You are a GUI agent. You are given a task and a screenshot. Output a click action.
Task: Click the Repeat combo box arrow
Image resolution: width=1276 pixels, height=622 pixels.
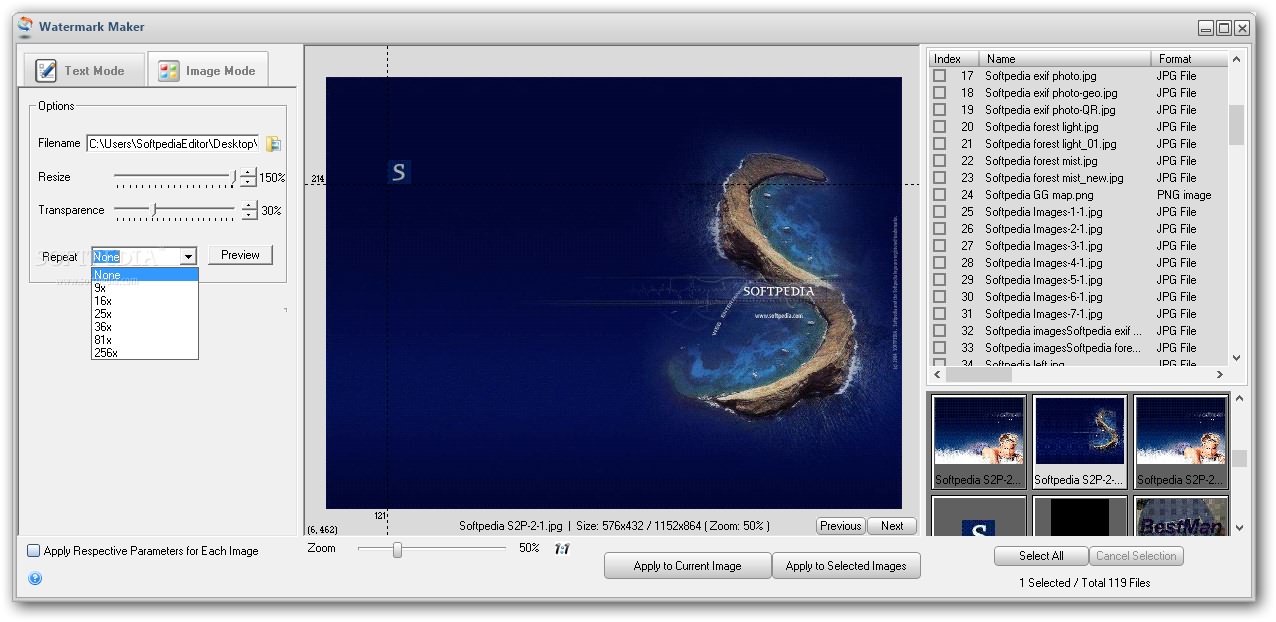coord(187,257)
